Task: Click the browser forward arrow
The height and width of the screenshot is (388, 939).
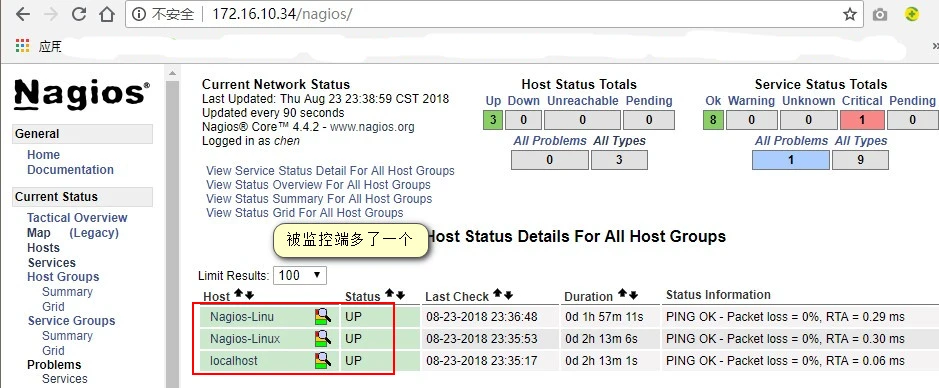Action: point(52,14)
